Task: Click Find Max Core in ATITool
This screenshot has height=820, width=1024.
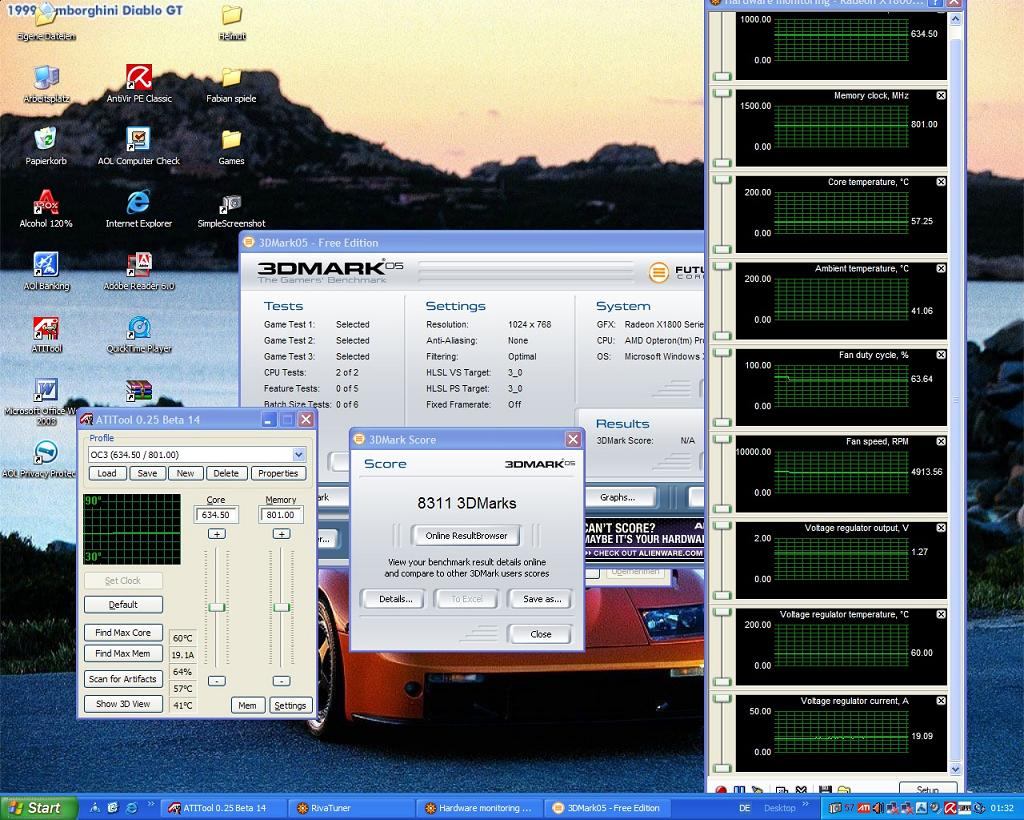Action: [123, 633]
